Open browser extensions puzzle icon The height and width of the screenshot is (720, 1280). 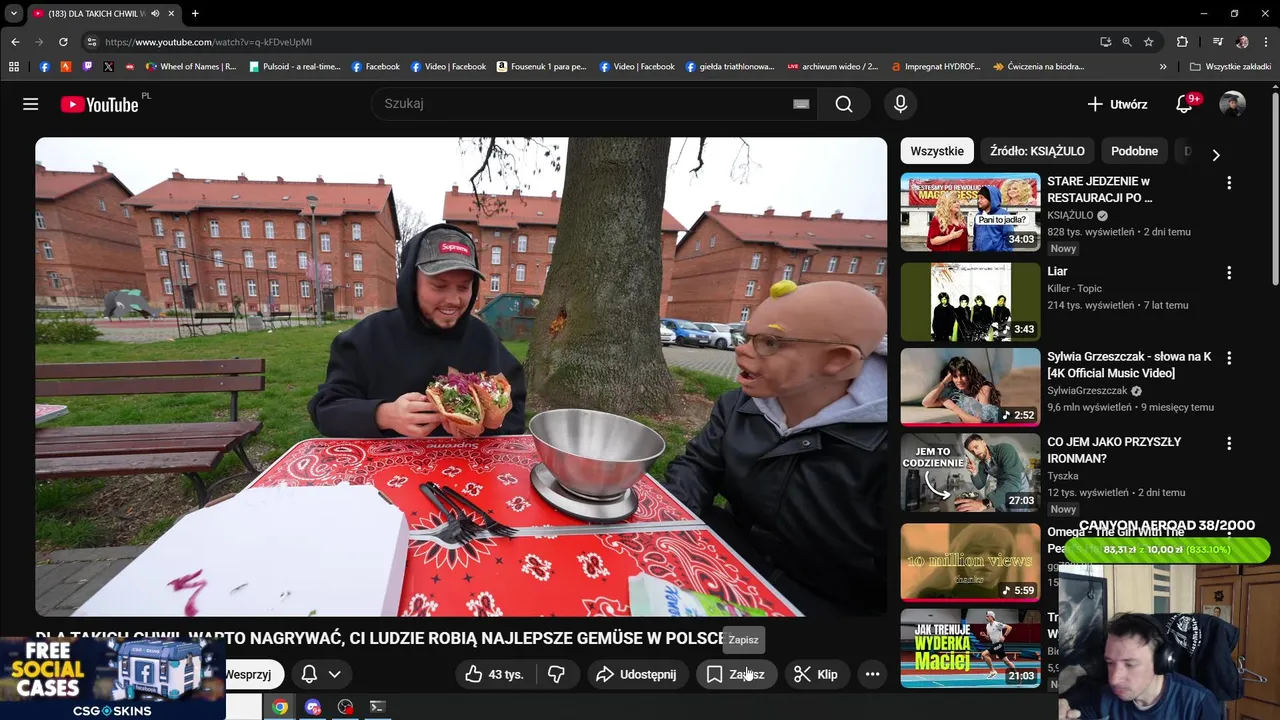1182,42
